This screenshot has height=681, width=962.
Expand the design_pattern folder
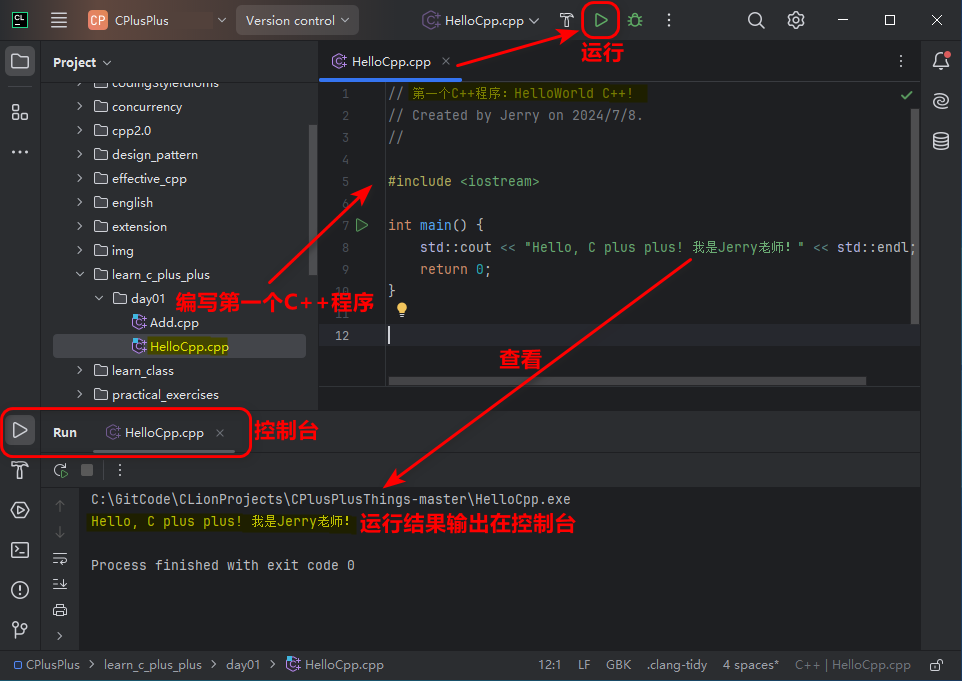80,155
